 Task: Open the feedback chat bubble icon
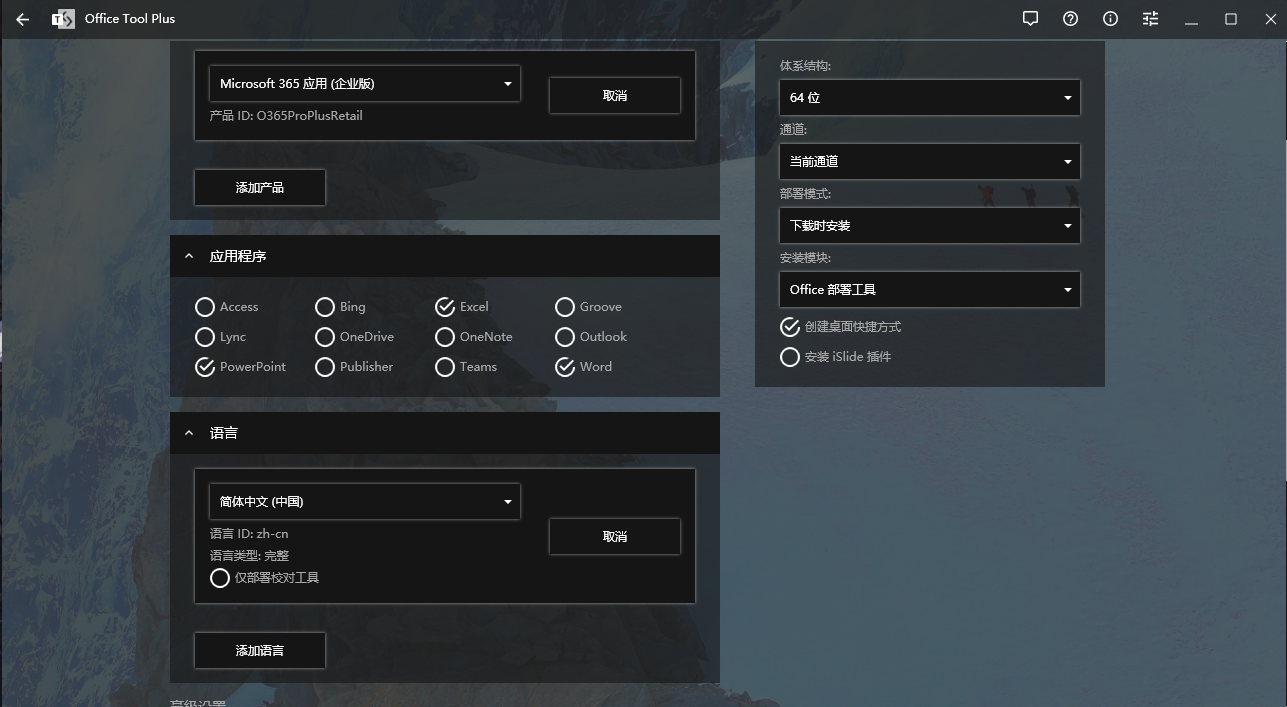tap(1030, 19)
